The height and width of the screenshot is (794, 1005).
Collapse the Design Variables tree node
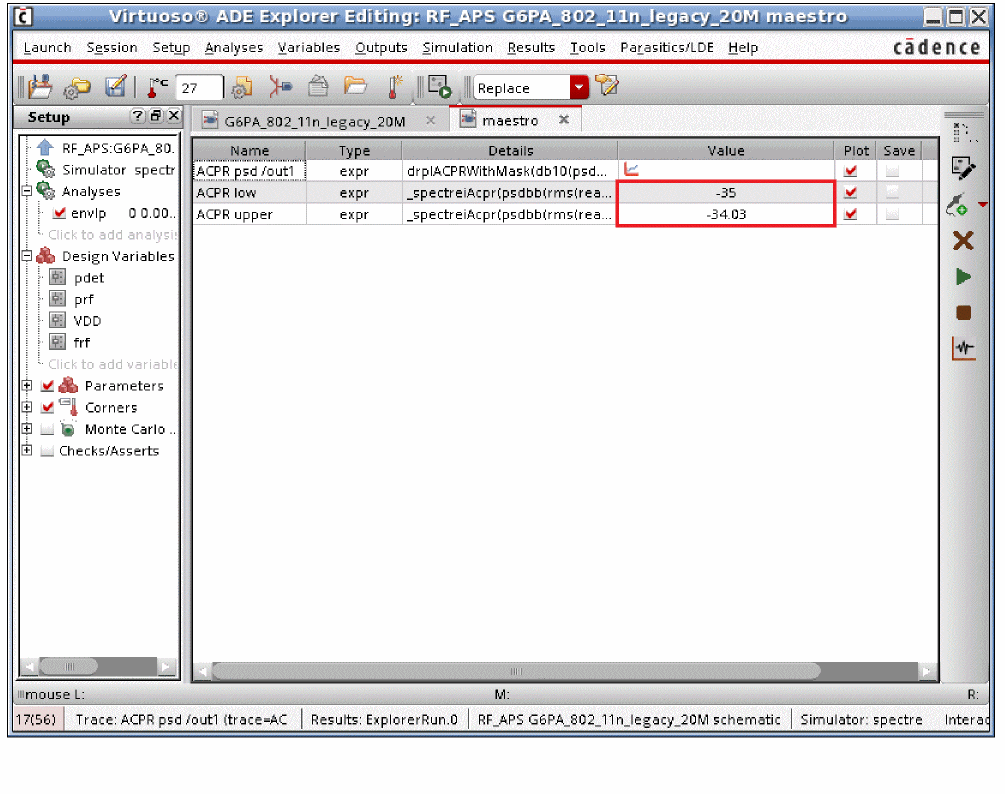(27, 256)
